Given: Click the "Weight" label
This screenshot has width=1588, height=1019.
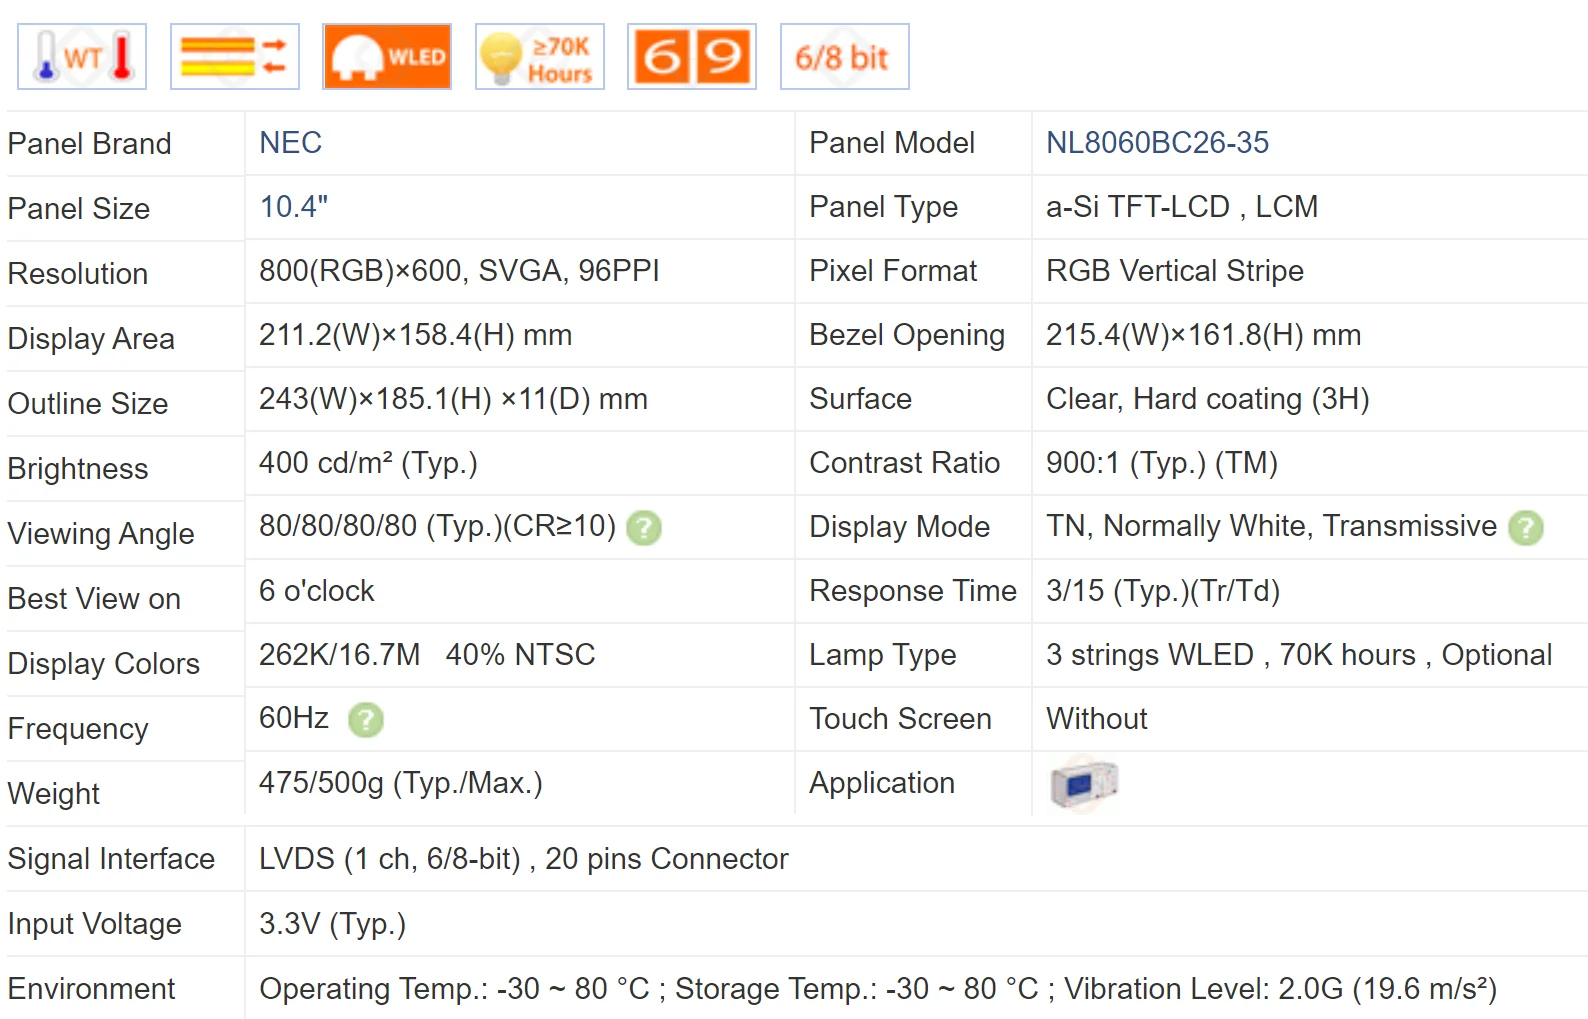Looking at the screenshot, I should coord(53,794).
